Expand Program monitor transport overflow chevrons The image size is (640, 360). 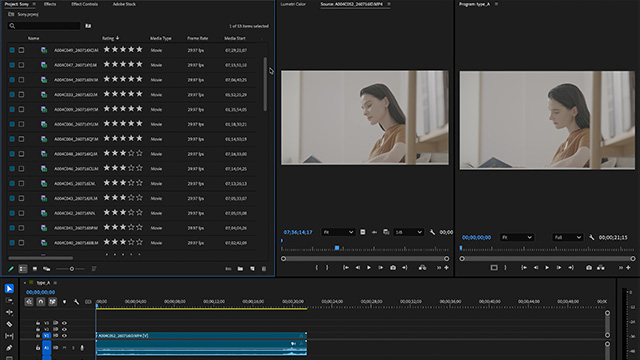click(620, 268)
